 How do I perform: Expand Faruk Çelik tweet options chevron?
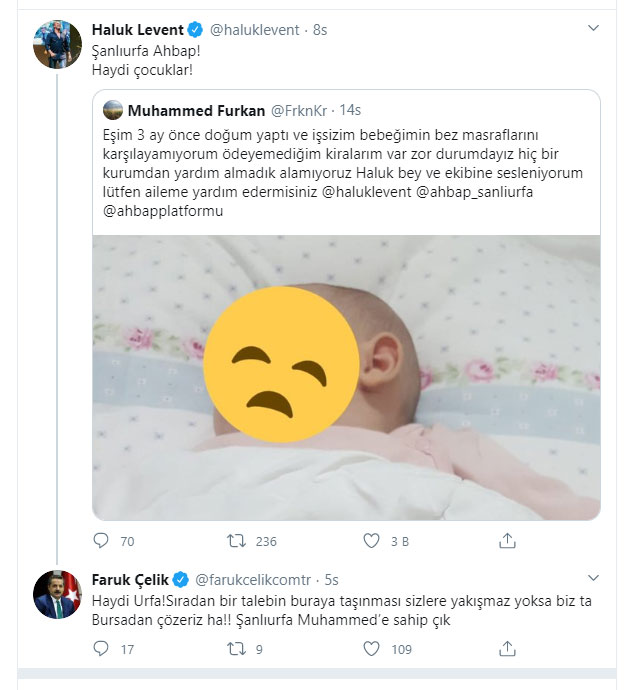coord(594,578)
